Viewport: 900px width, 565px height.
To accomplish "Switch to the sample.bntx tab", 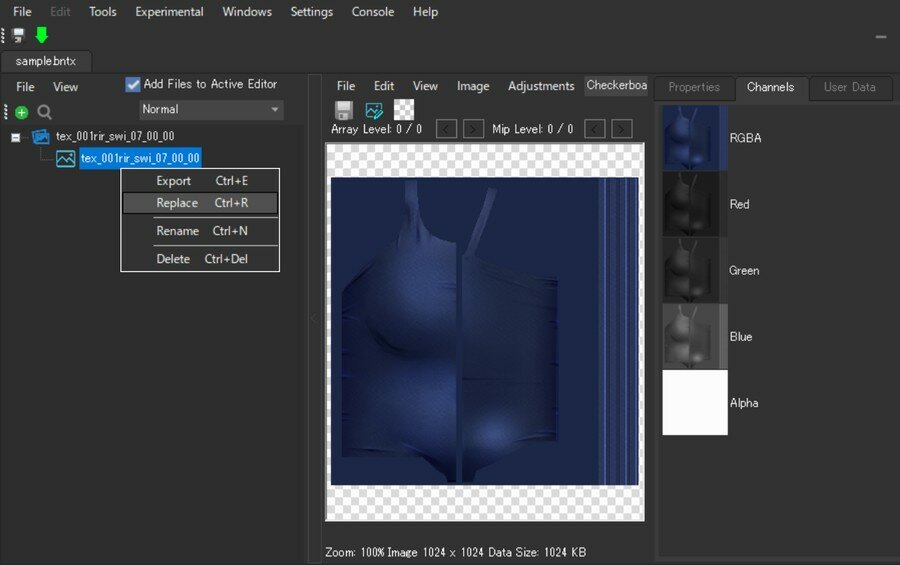I will 46,61.
